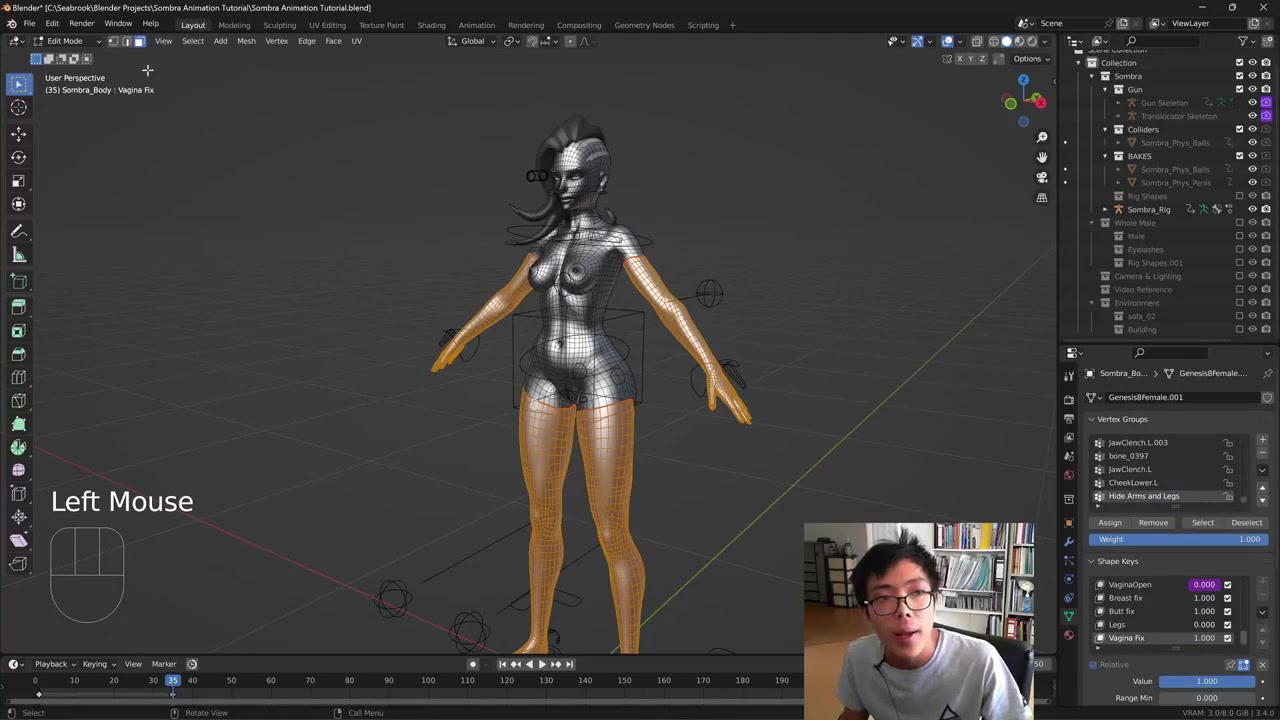The image size is (1280, 720).
Task: Uncheck the Legs shape key checkbox
Action: pos(1227,625)
